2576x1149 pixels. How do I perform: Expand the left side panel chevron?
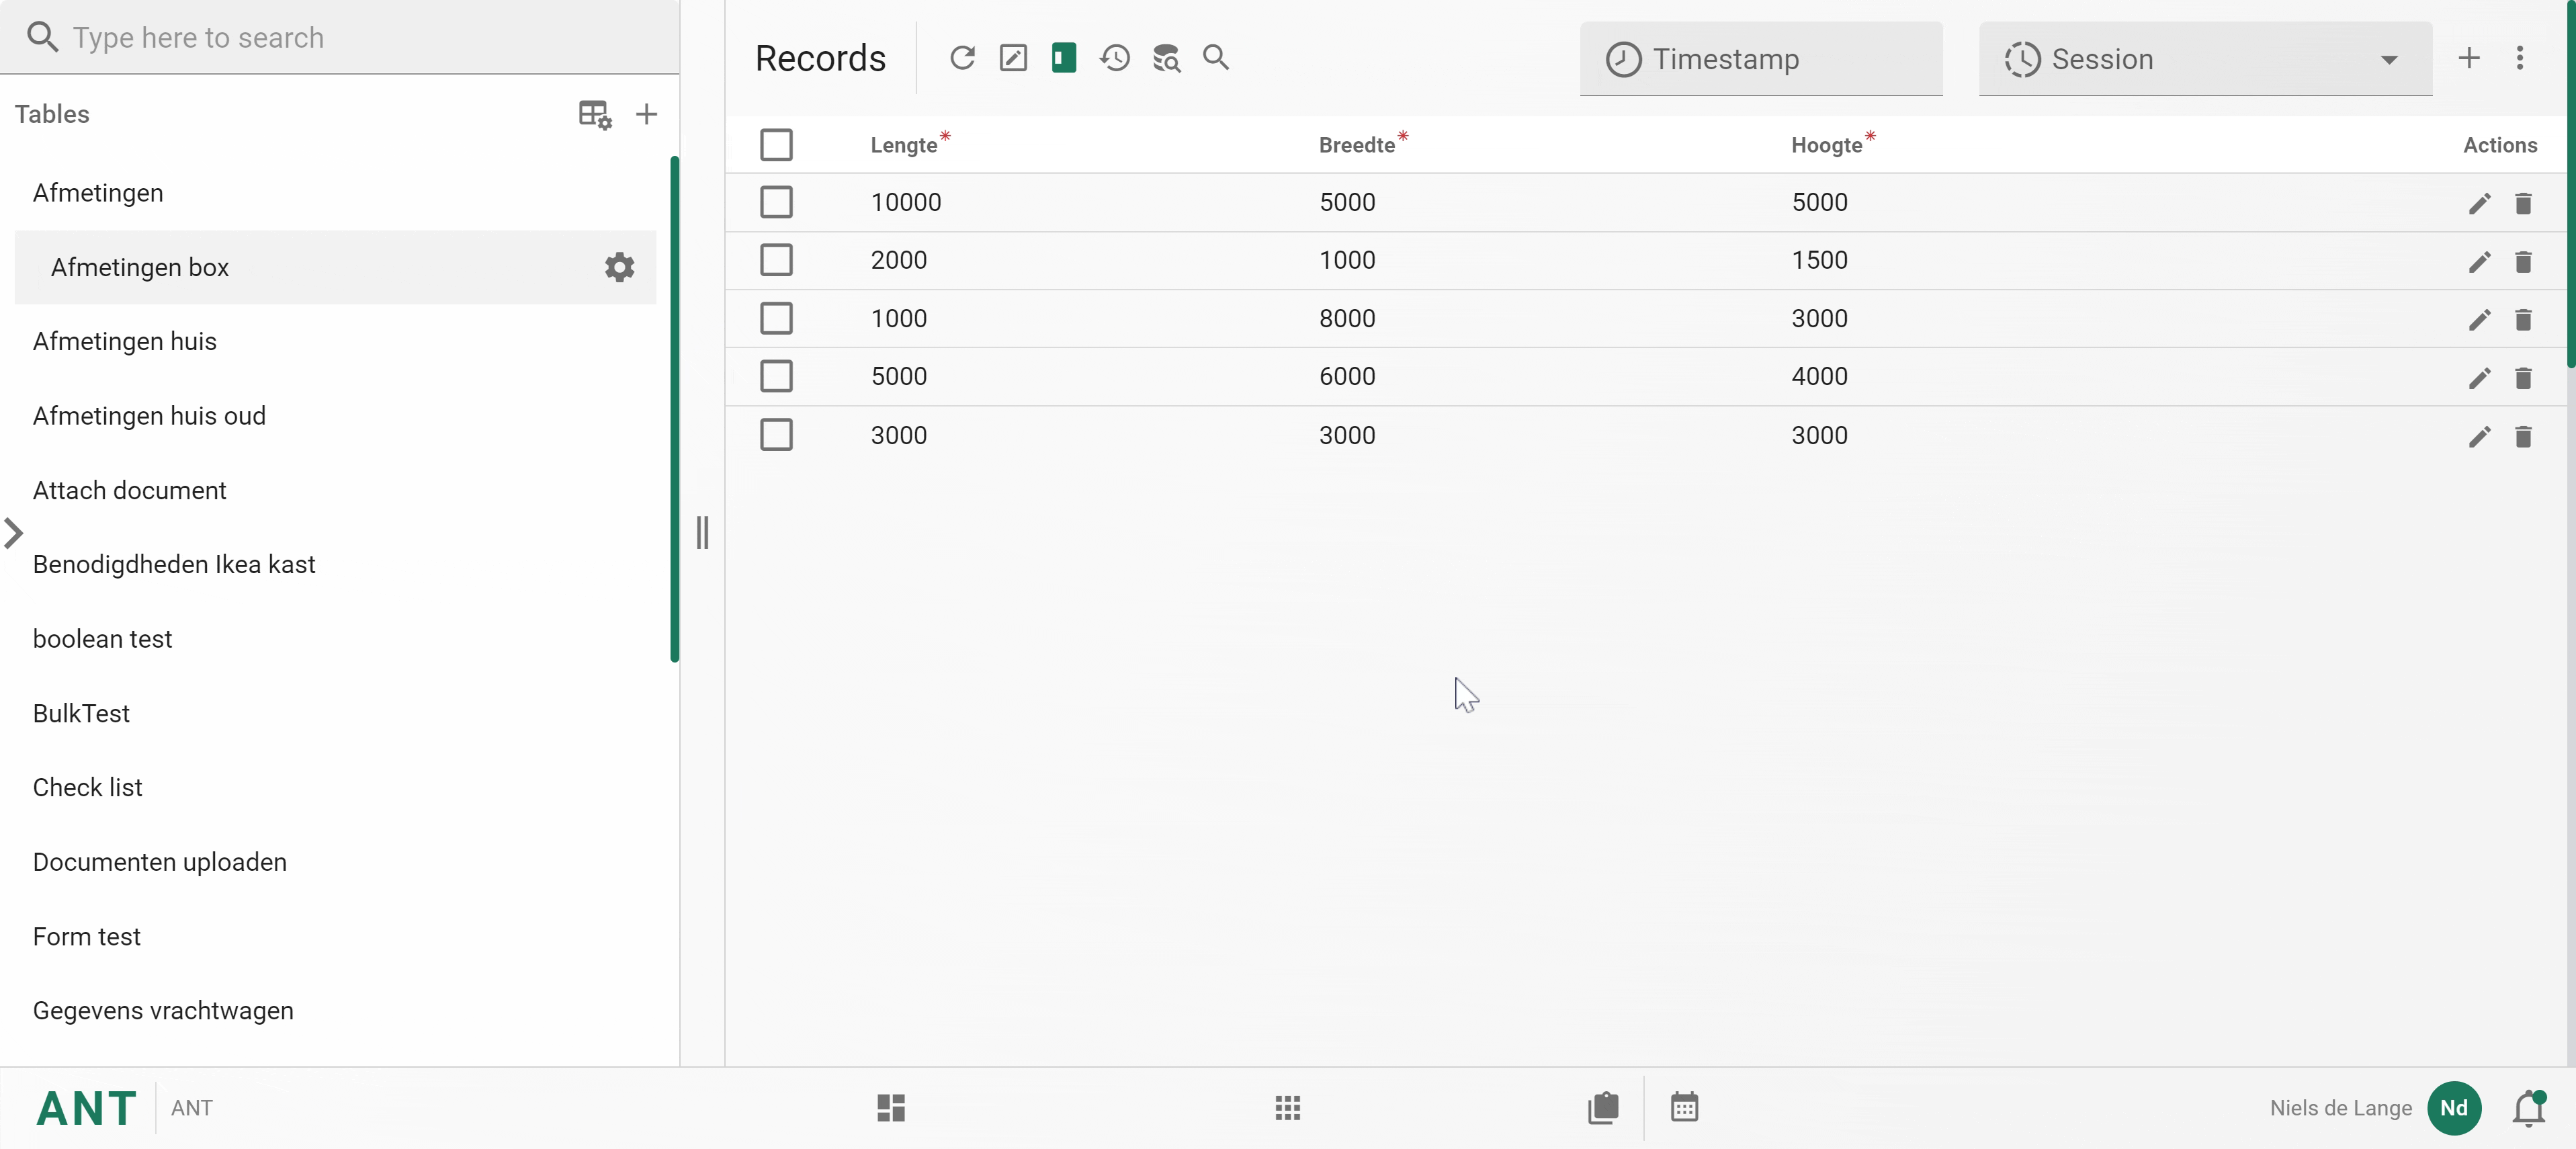tap(13, 533)
